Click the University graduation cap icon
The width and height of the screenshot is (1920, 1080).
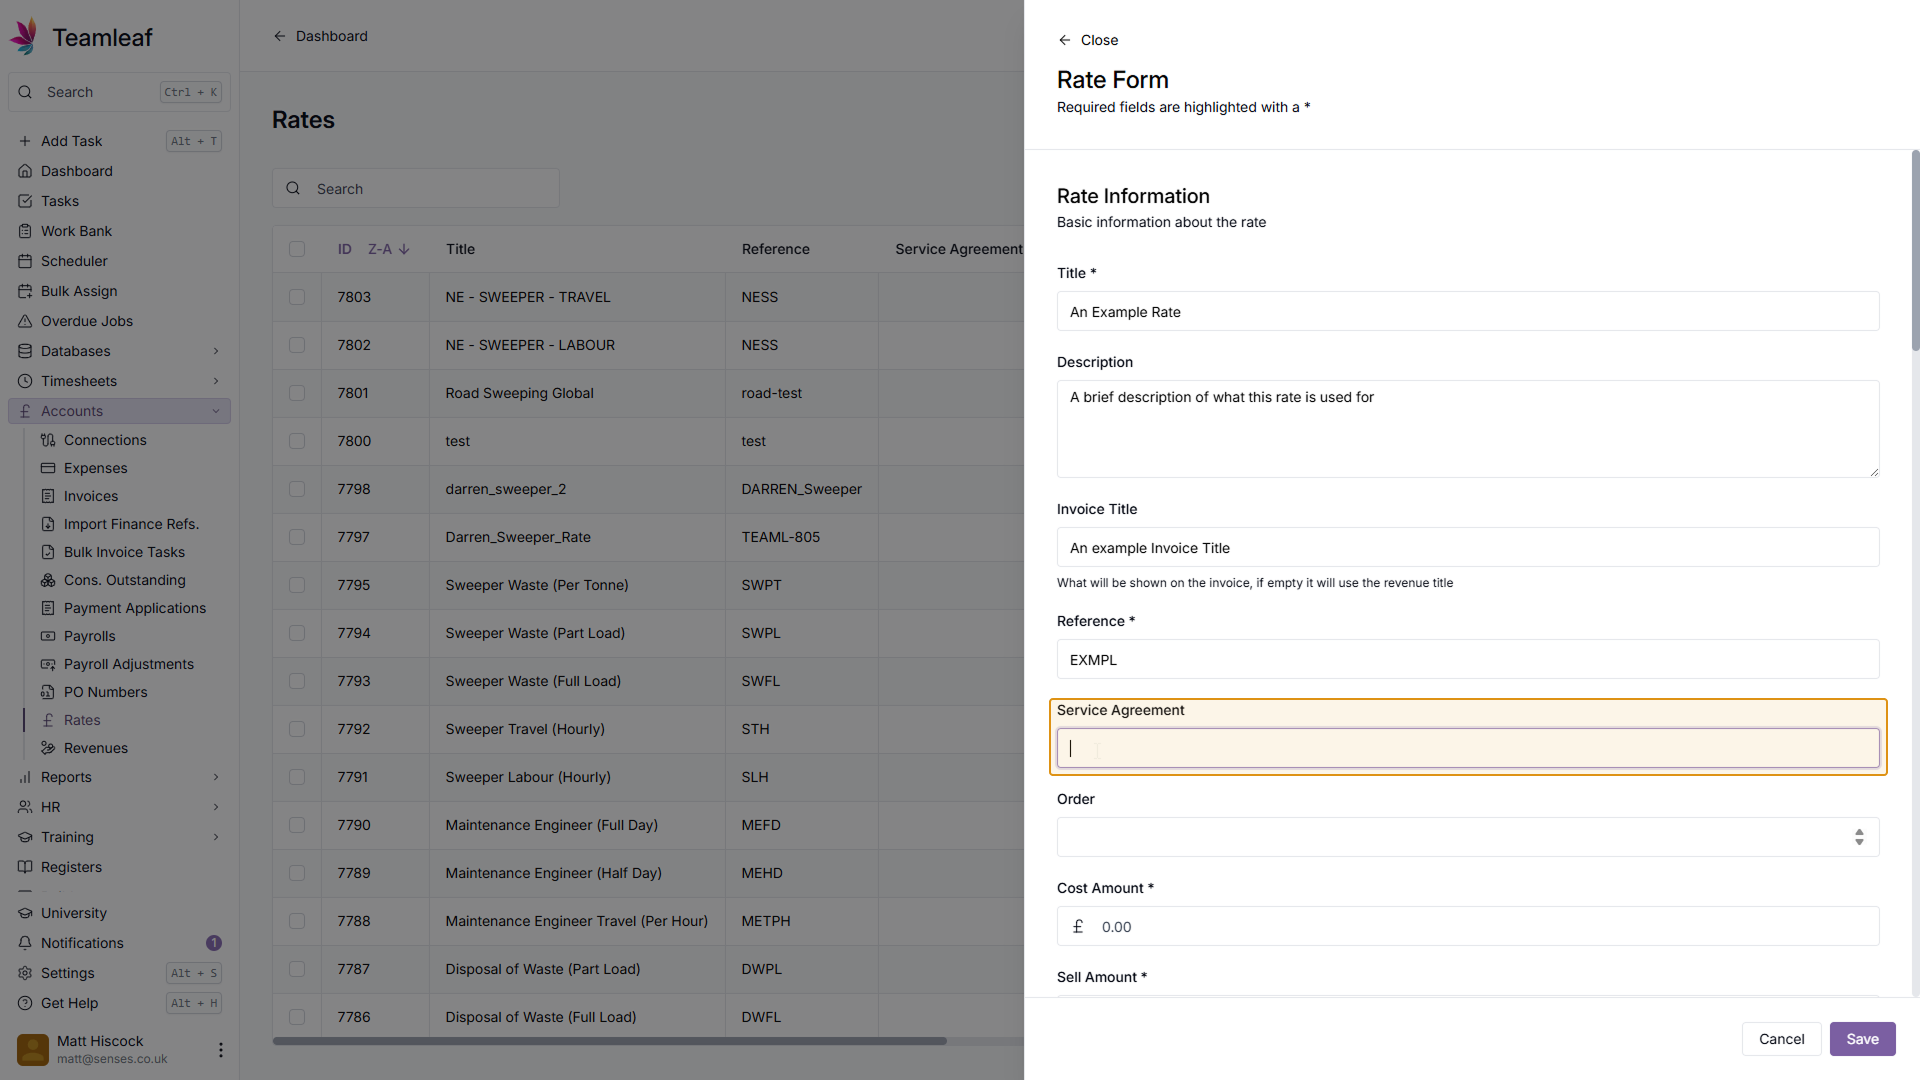tap(25, 913)
